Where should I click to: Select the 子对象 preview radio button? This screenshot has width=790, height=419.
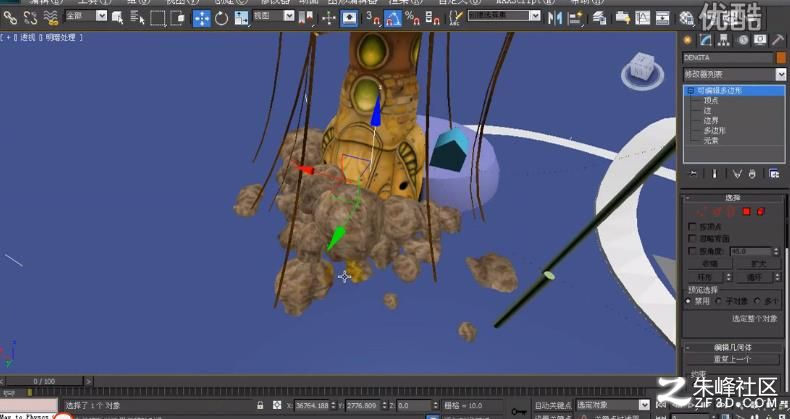719,301
